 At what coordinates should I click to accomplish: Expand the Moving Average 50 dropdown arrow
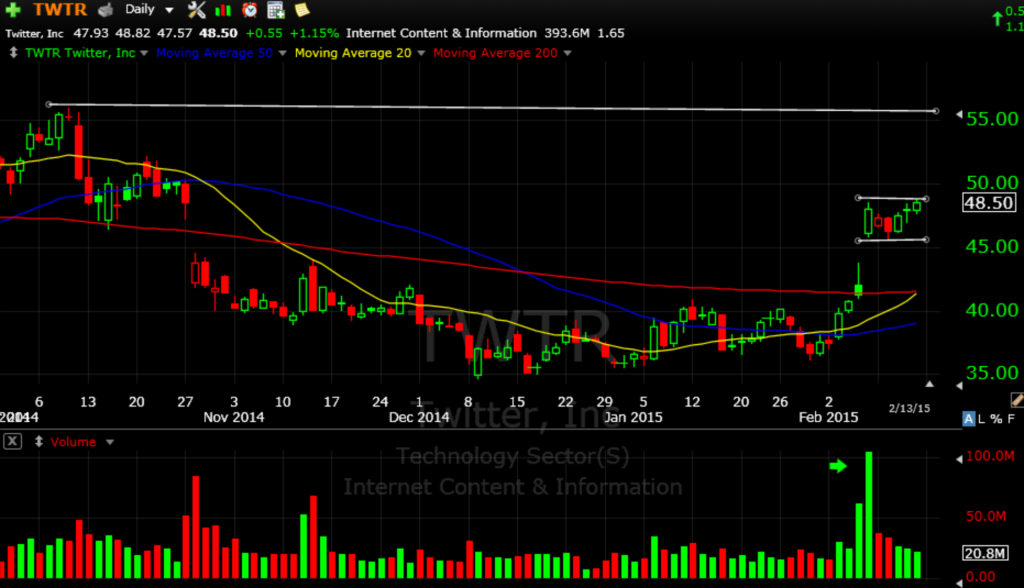[282, 53]
